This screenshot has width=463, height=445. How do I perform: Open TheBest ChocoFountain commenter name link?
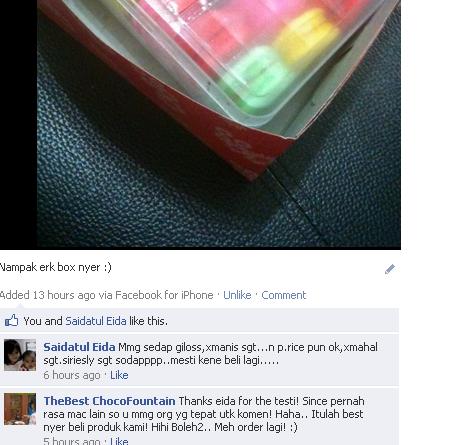click(x=109, y=401)
